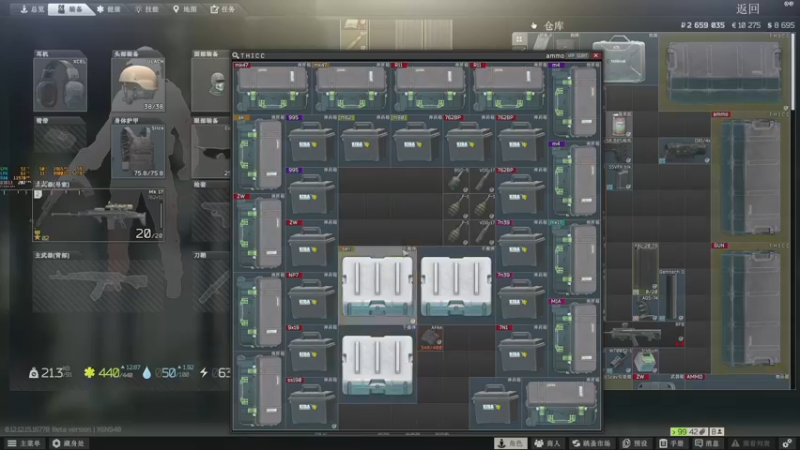Open the settings gear in bottom bar
Screen dimensions: 800x450
coord(787,443)
